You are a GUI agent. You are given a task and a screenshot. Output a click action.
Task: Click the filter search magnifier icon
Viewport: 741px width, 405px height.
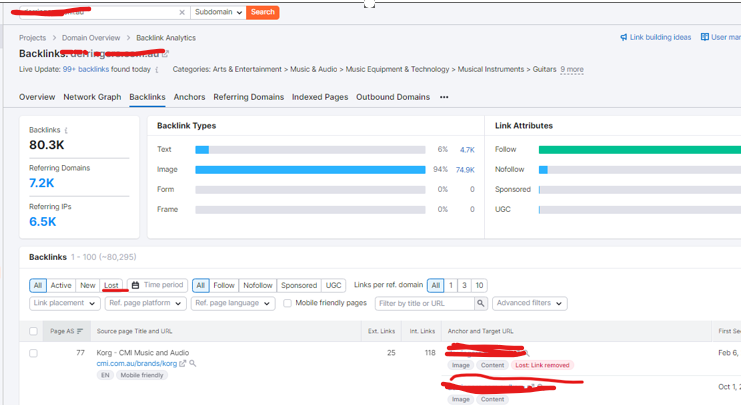point(481,303)
